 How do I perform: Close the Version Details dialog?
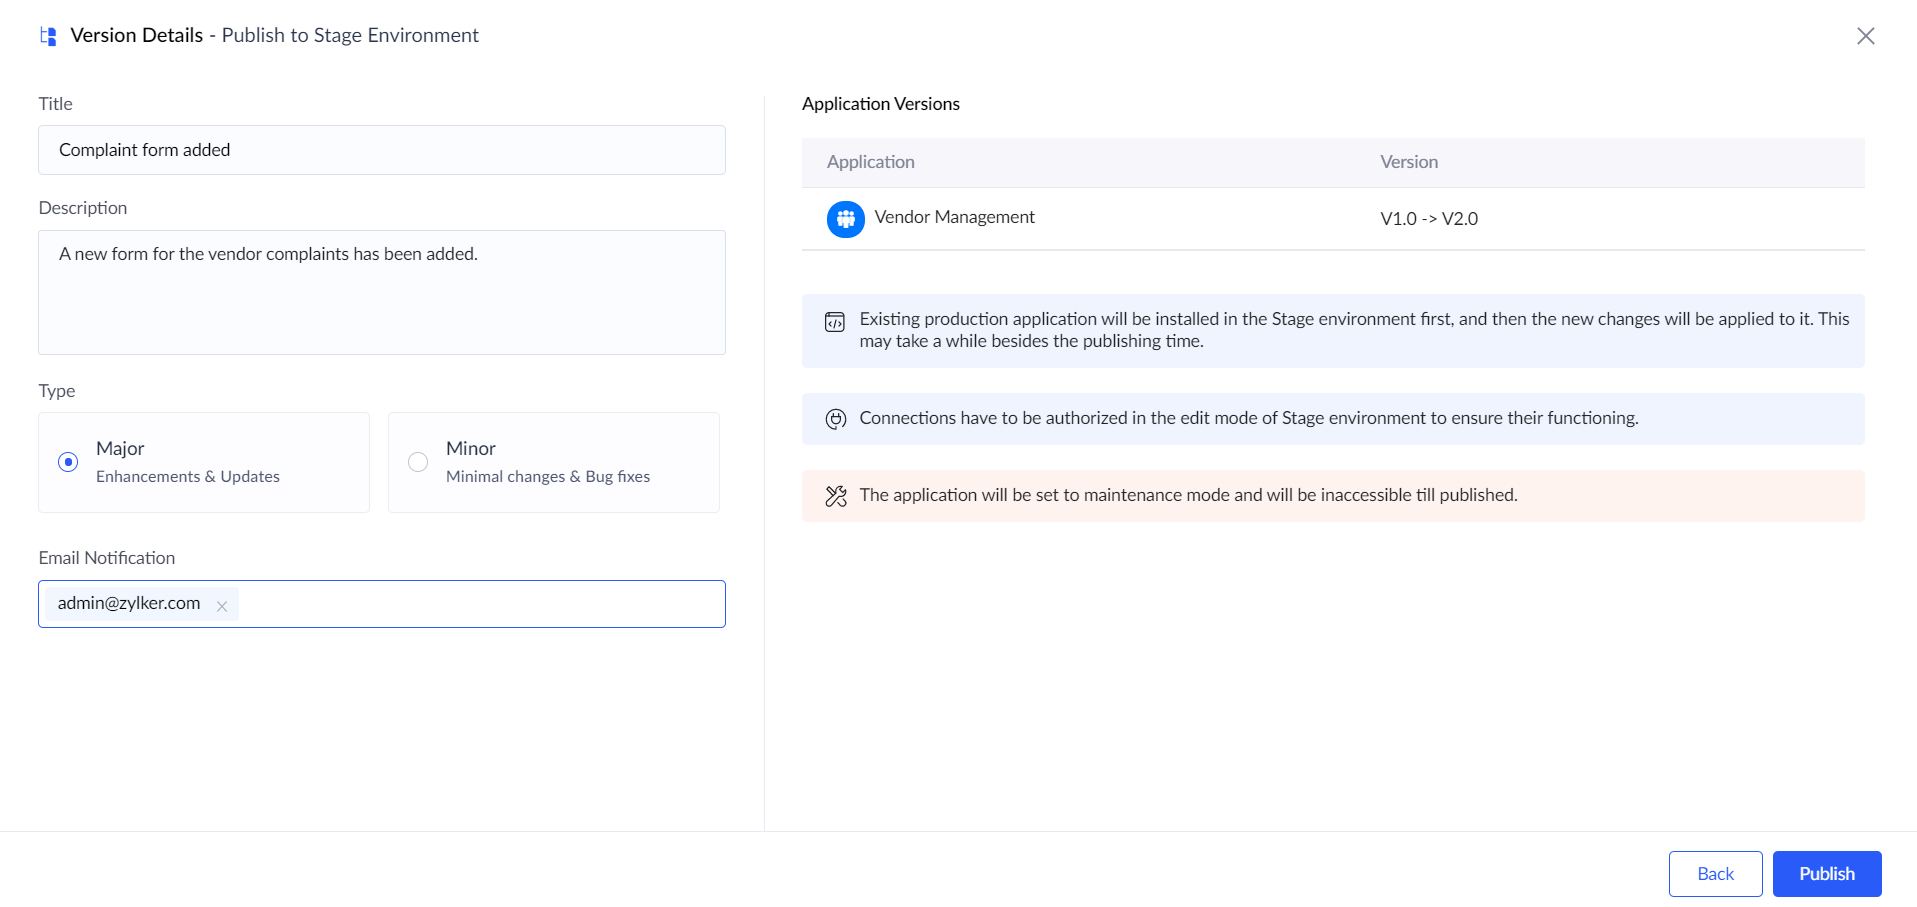coord(1865,36)
